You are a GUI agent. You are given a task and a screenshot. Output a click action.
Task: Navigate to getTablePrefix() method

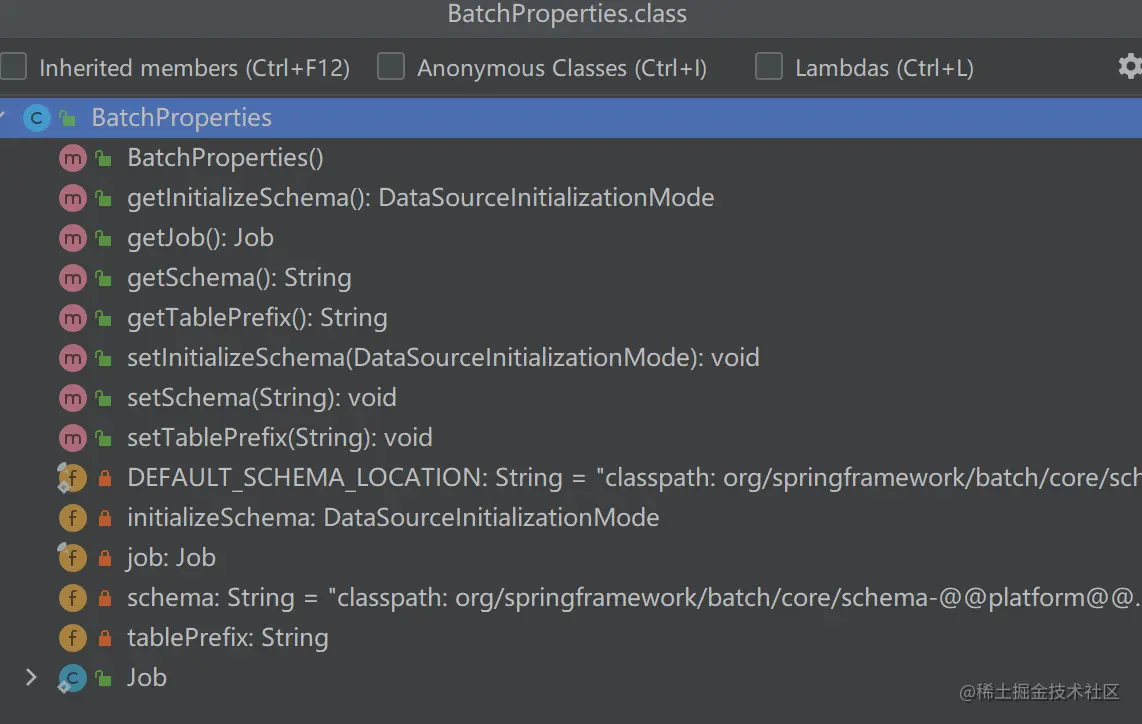pyautogui.click(x=257, y=318)
